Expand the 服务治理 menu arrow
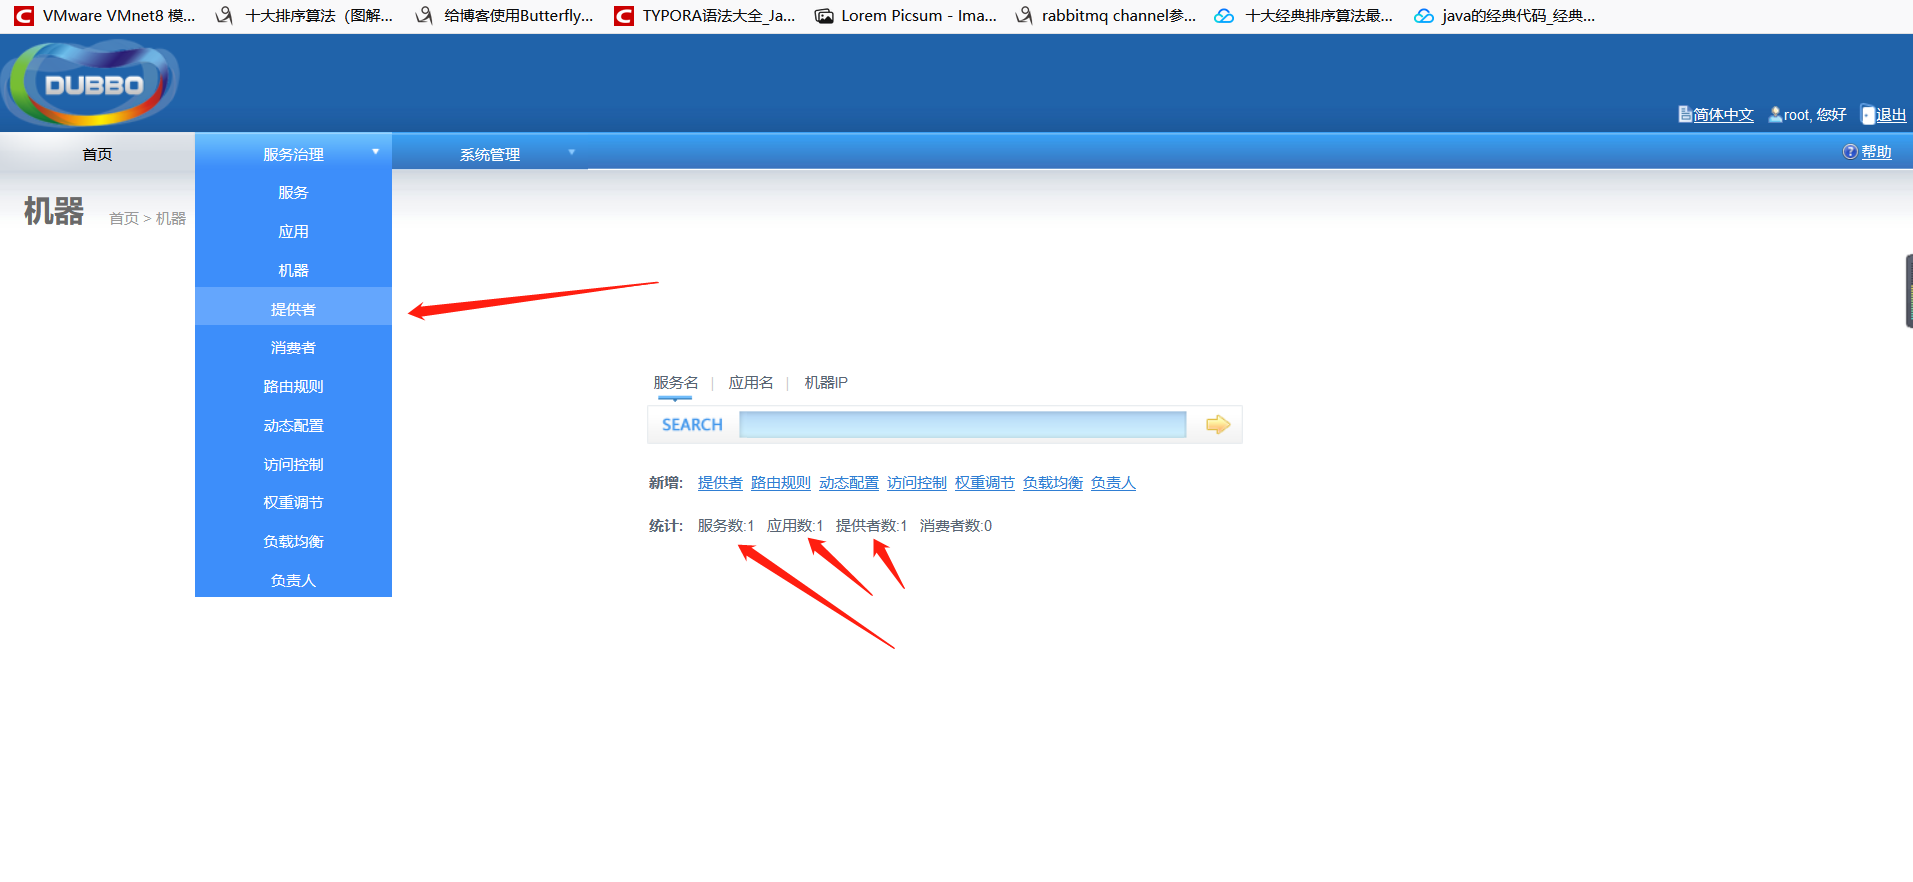The width and height of the screenshot is (1913, 882). [376, 152]
